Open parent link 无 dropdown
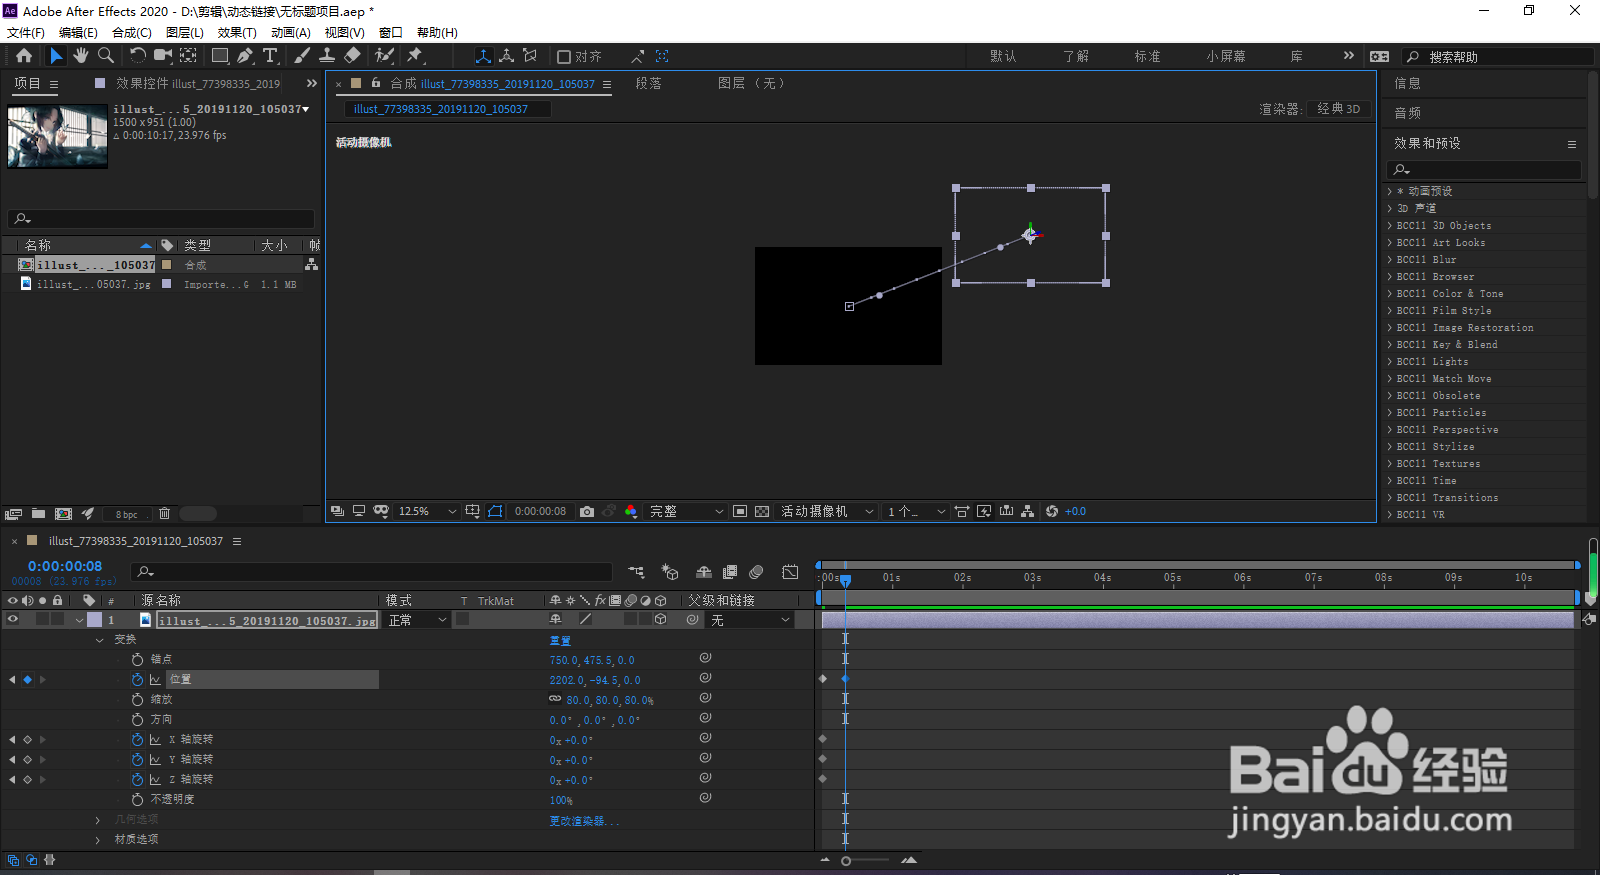Screen dimensions: 1600x875 [750, 620]
